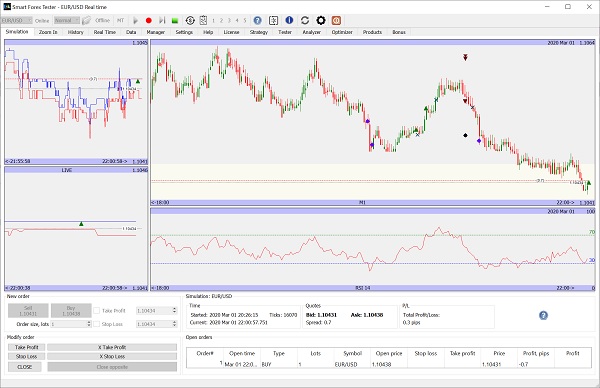The image size is (600, 388).
Task: Click the Buy 1.10438 button
Action: point(71,311)
